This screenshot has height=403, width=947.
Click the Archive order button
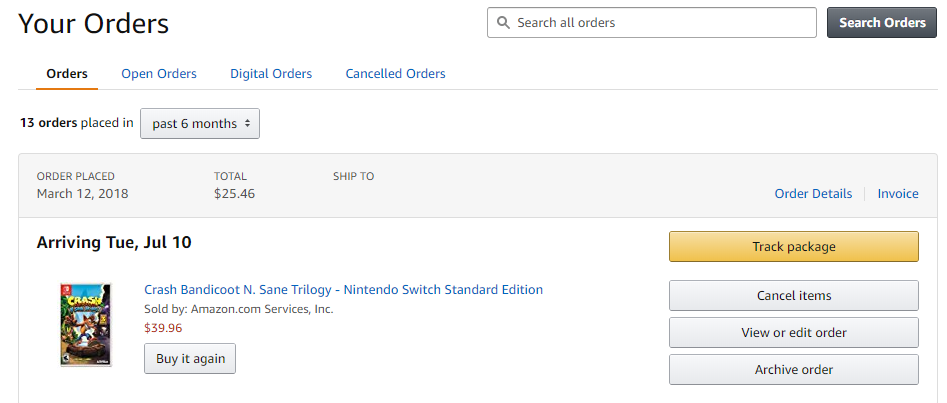click(x=794, y=369)
